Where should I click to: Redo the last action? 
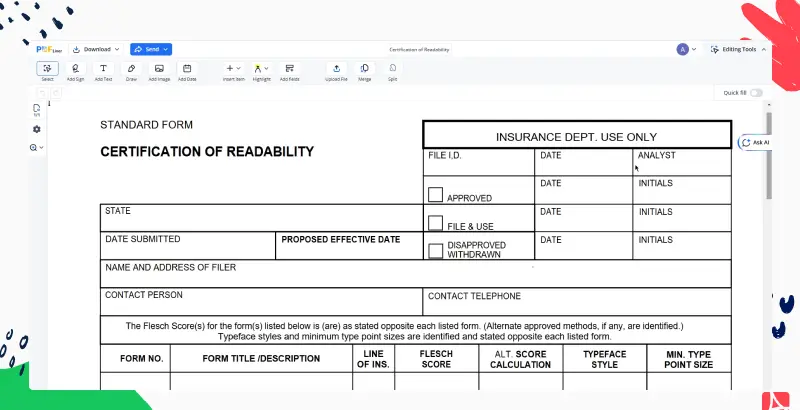56,93
